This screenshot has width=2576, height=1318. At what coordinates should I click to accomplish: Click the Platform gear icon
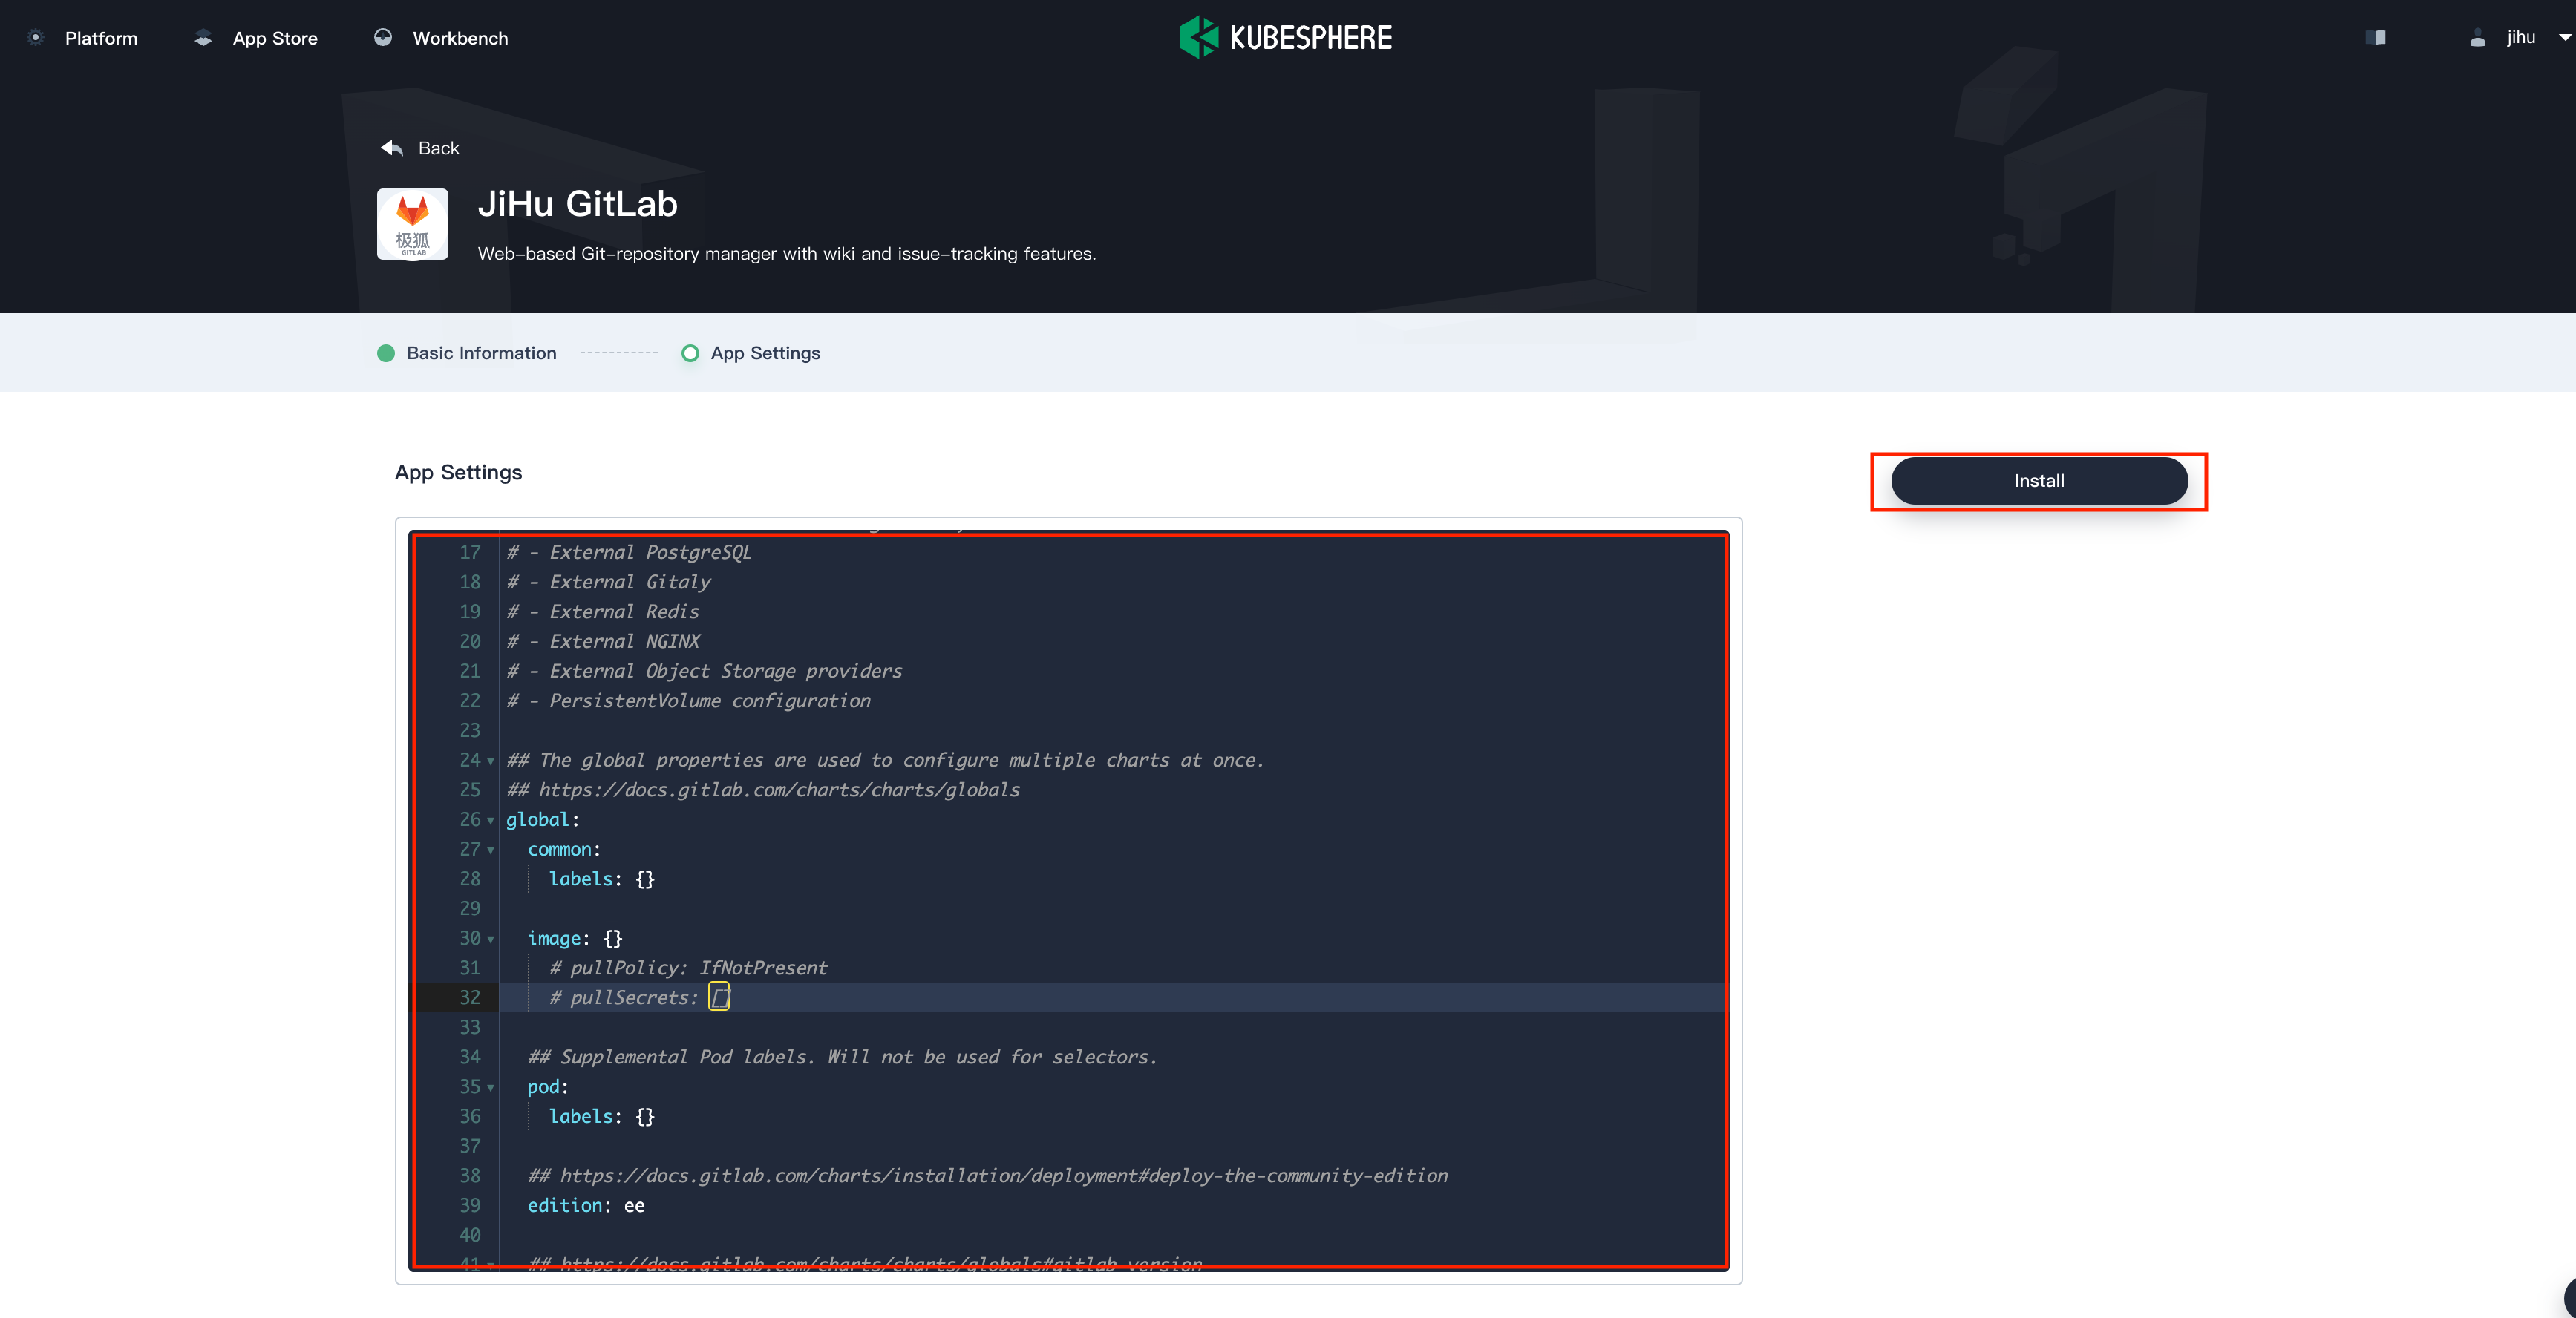coord(35,38)
